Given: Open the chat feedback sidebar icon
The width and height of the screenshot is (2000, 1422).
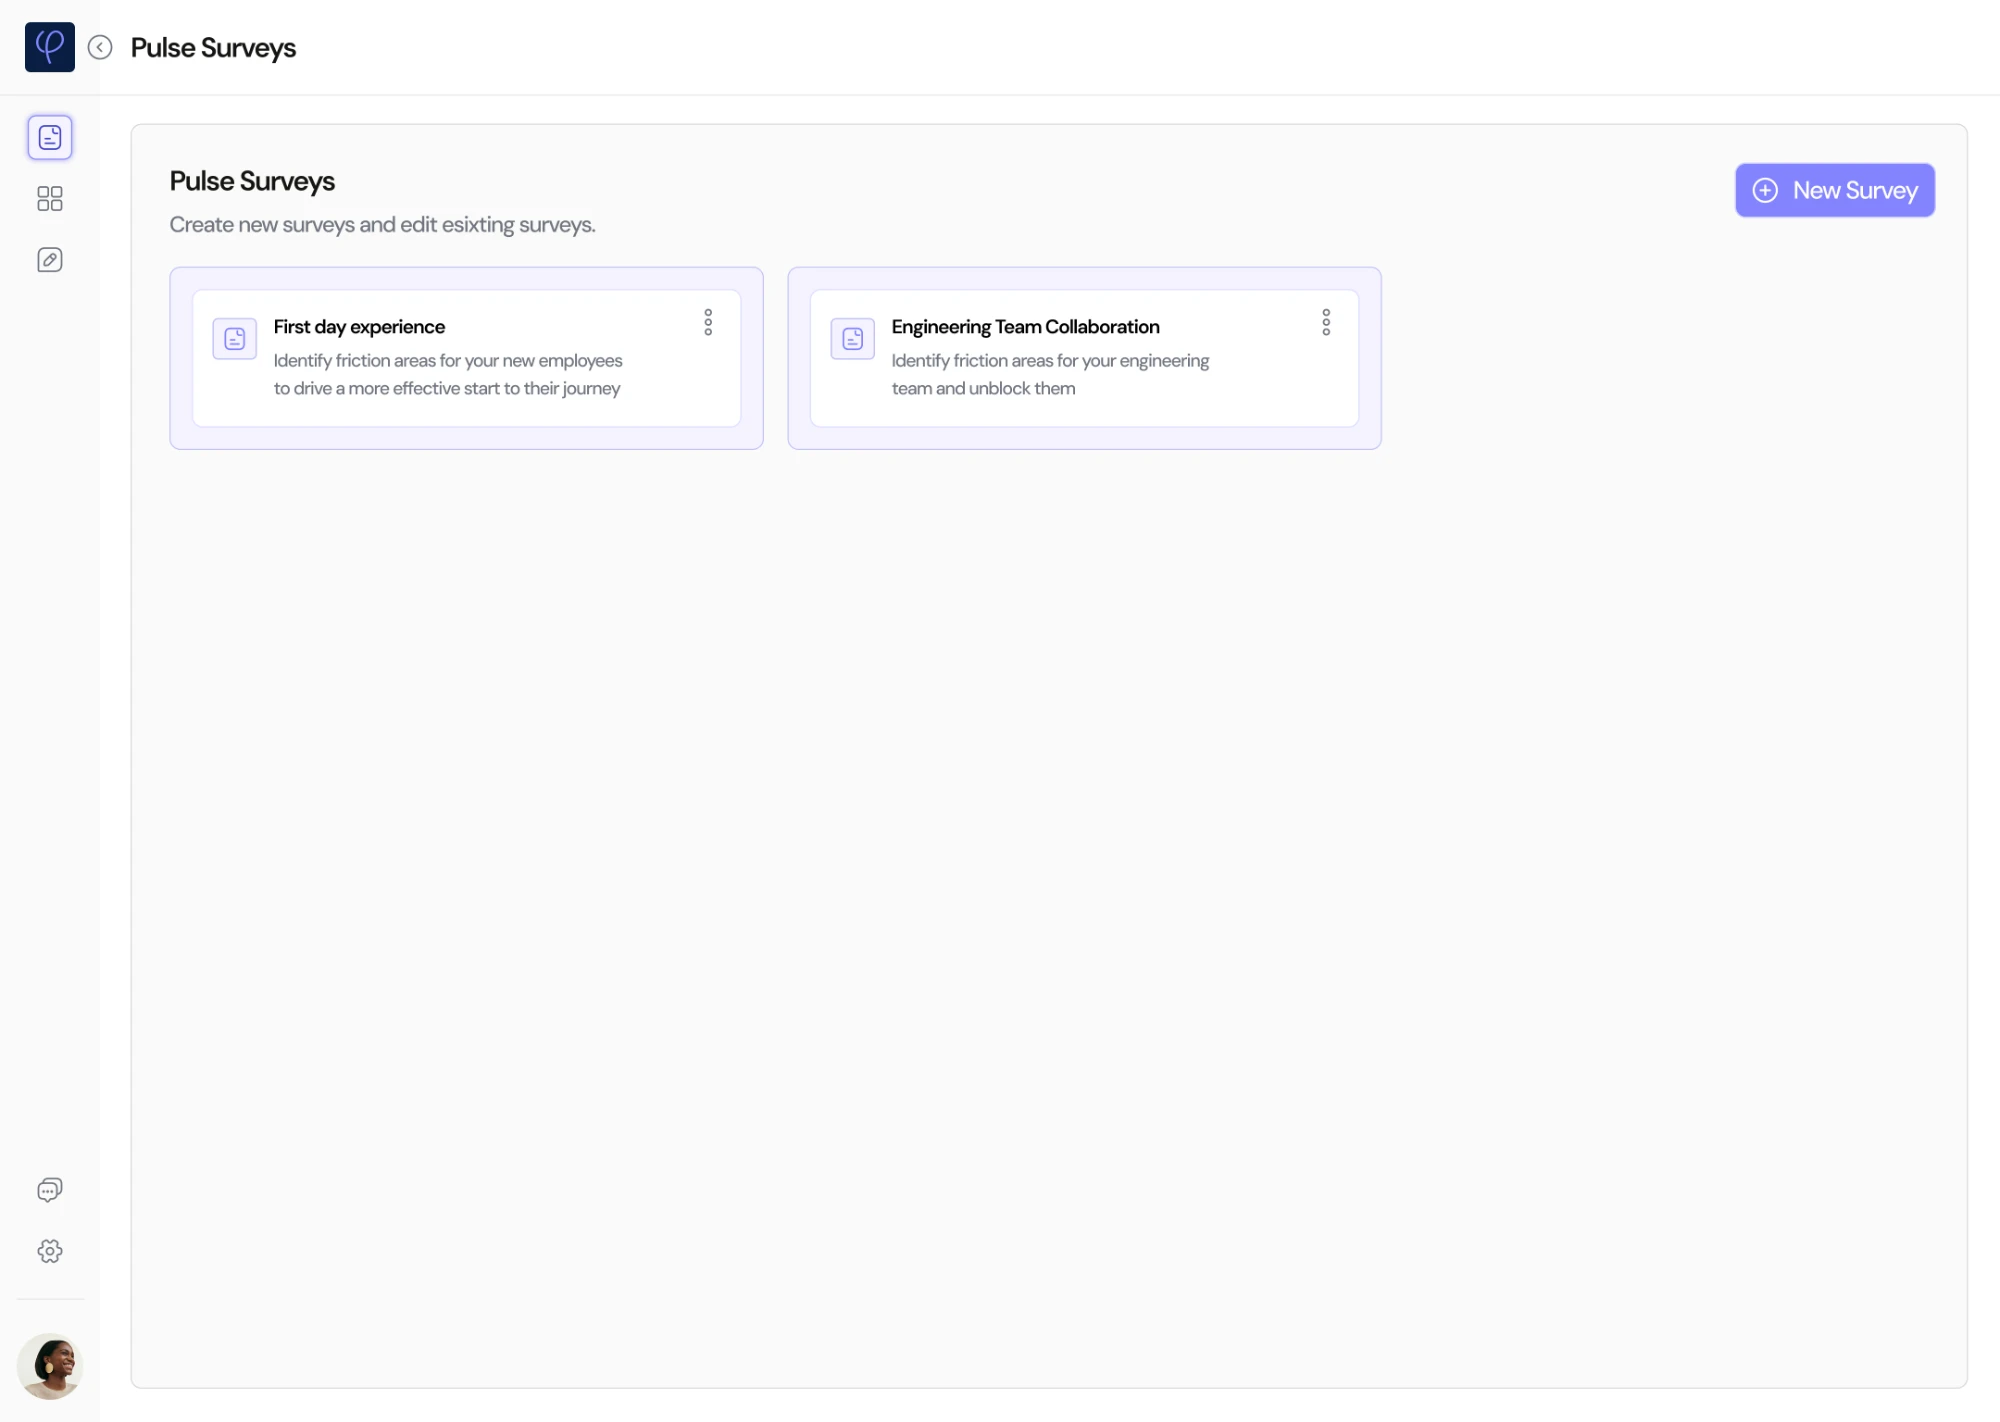Looking at the screenshot, I should [50, 1189].
